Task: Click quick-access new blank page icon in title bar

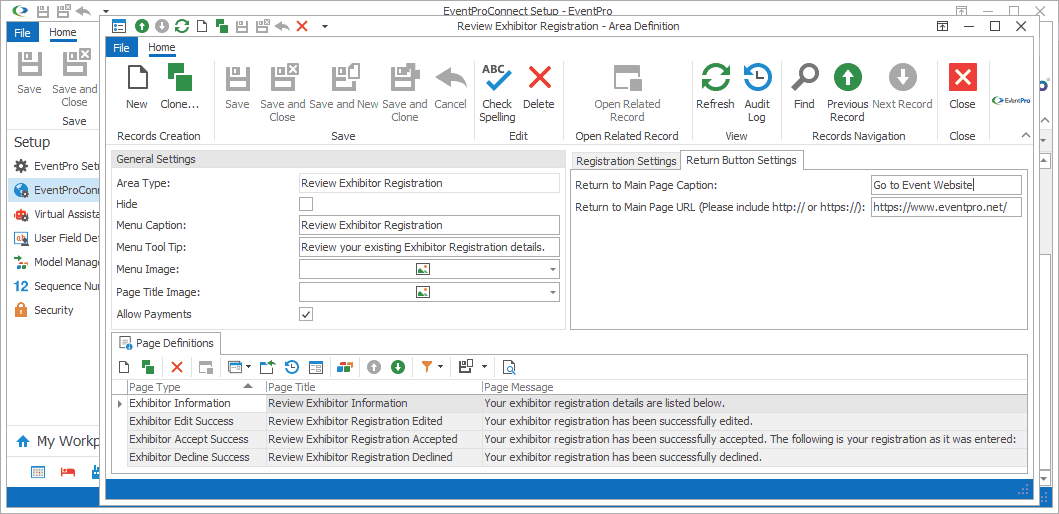Action: [201, 26]
